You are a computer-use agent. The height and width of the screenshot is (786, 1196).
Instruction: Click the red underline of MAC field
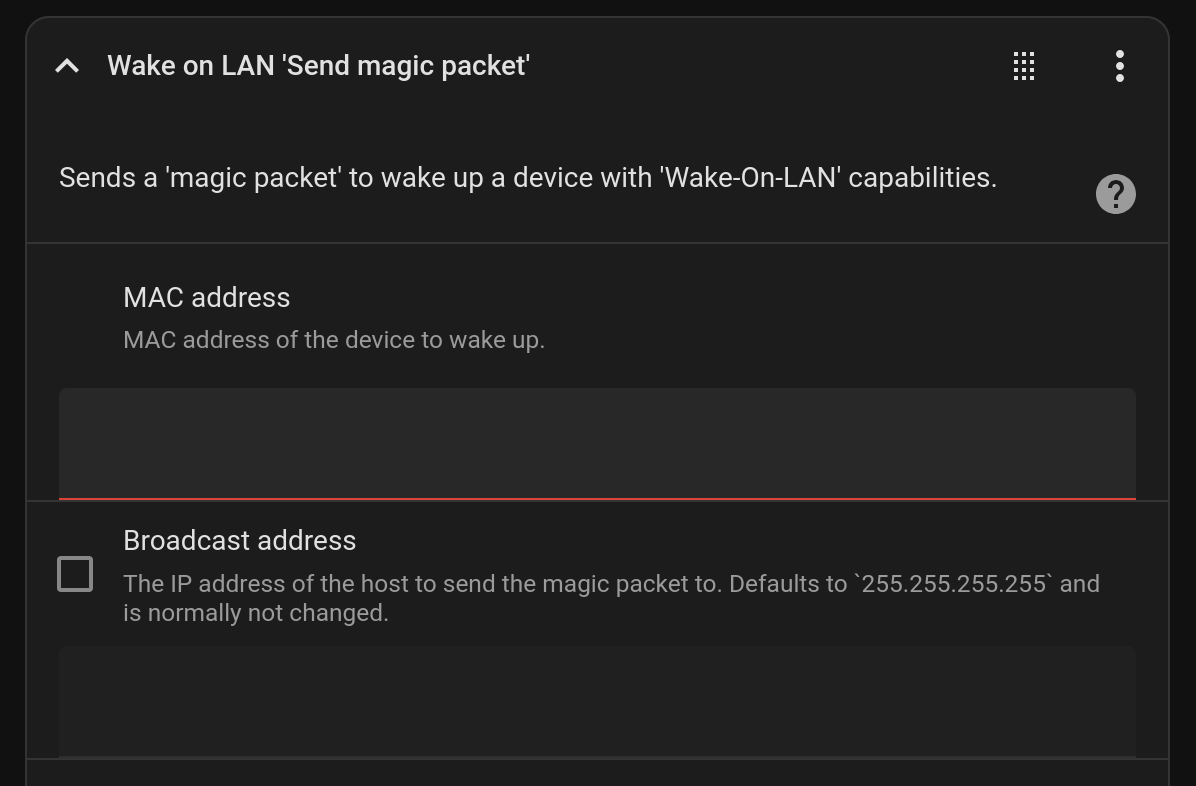[x=597, y=499]
